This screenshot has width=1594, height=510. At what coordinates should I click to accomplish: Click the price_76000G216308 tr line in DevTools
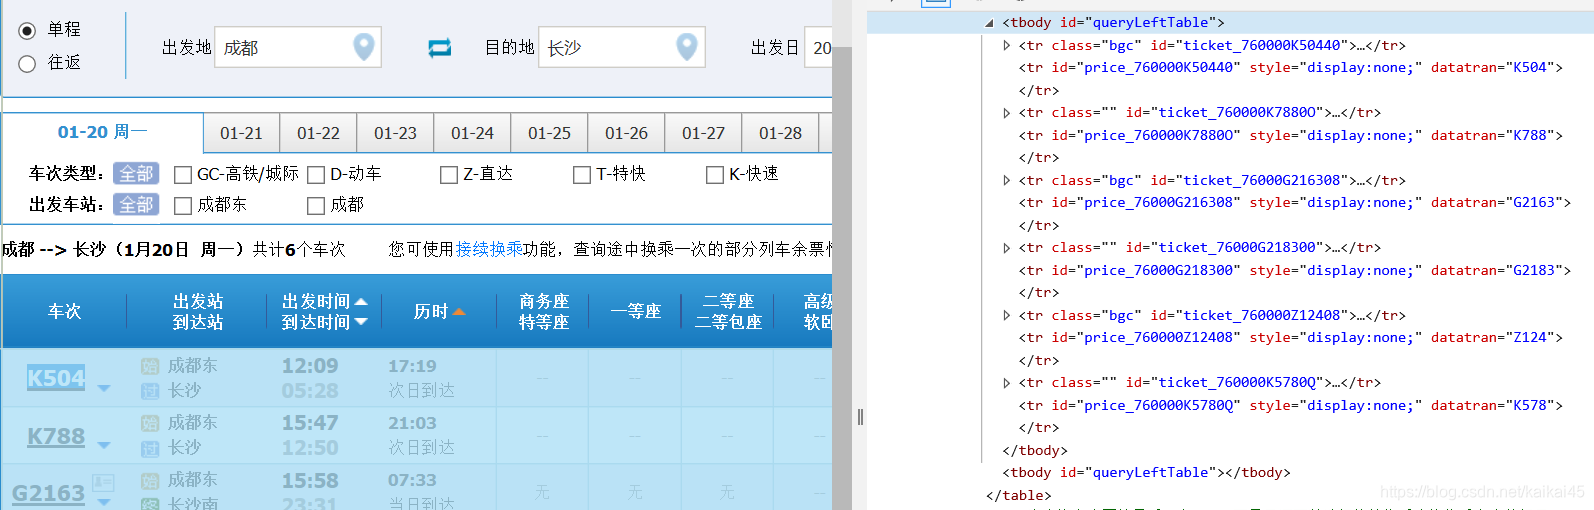click(1294, 203)
